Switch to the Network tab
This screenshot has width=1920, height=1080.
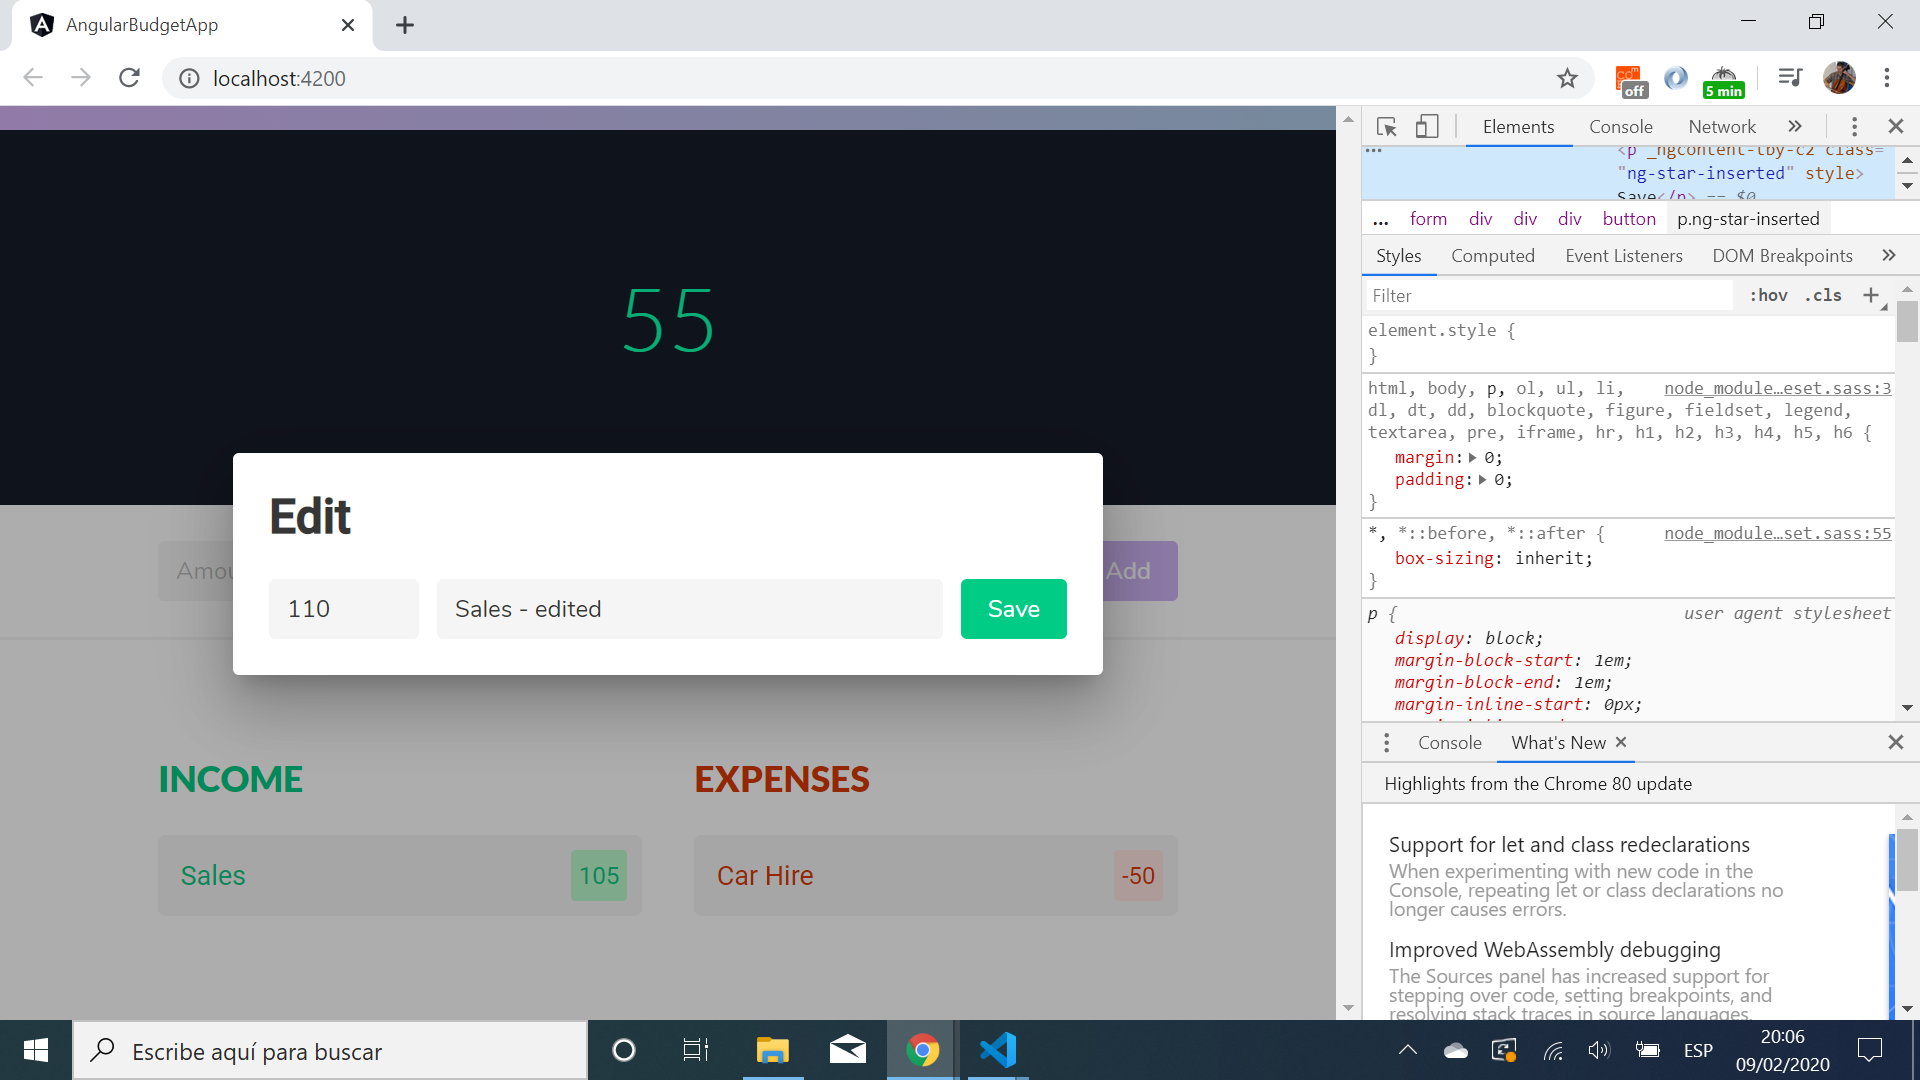click(x=1721, y=127)
